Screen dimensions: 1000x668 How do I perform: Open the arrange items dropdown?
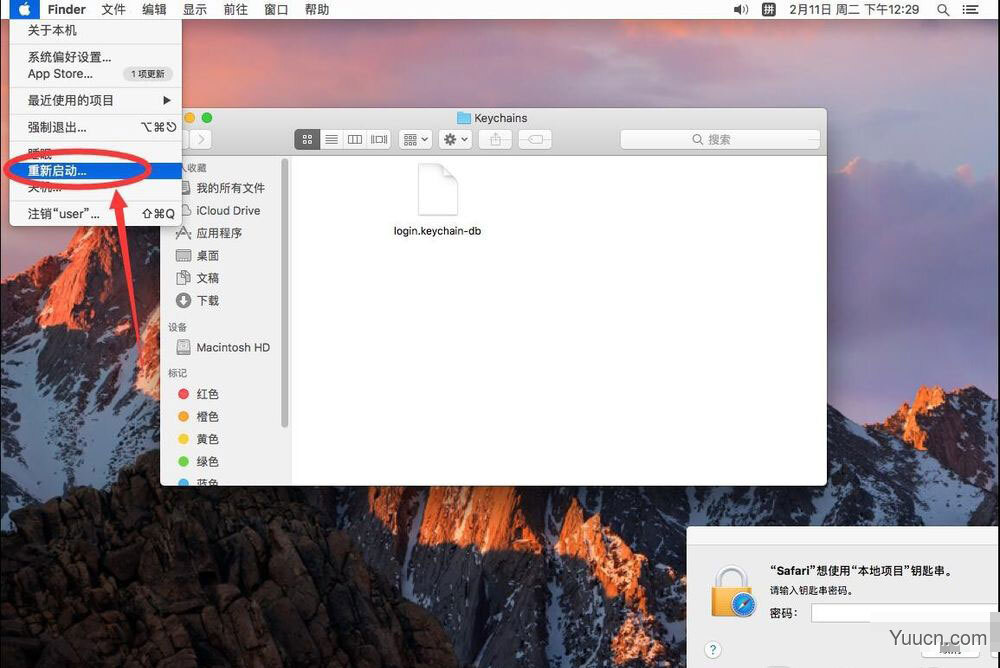(x=415, y=139)
